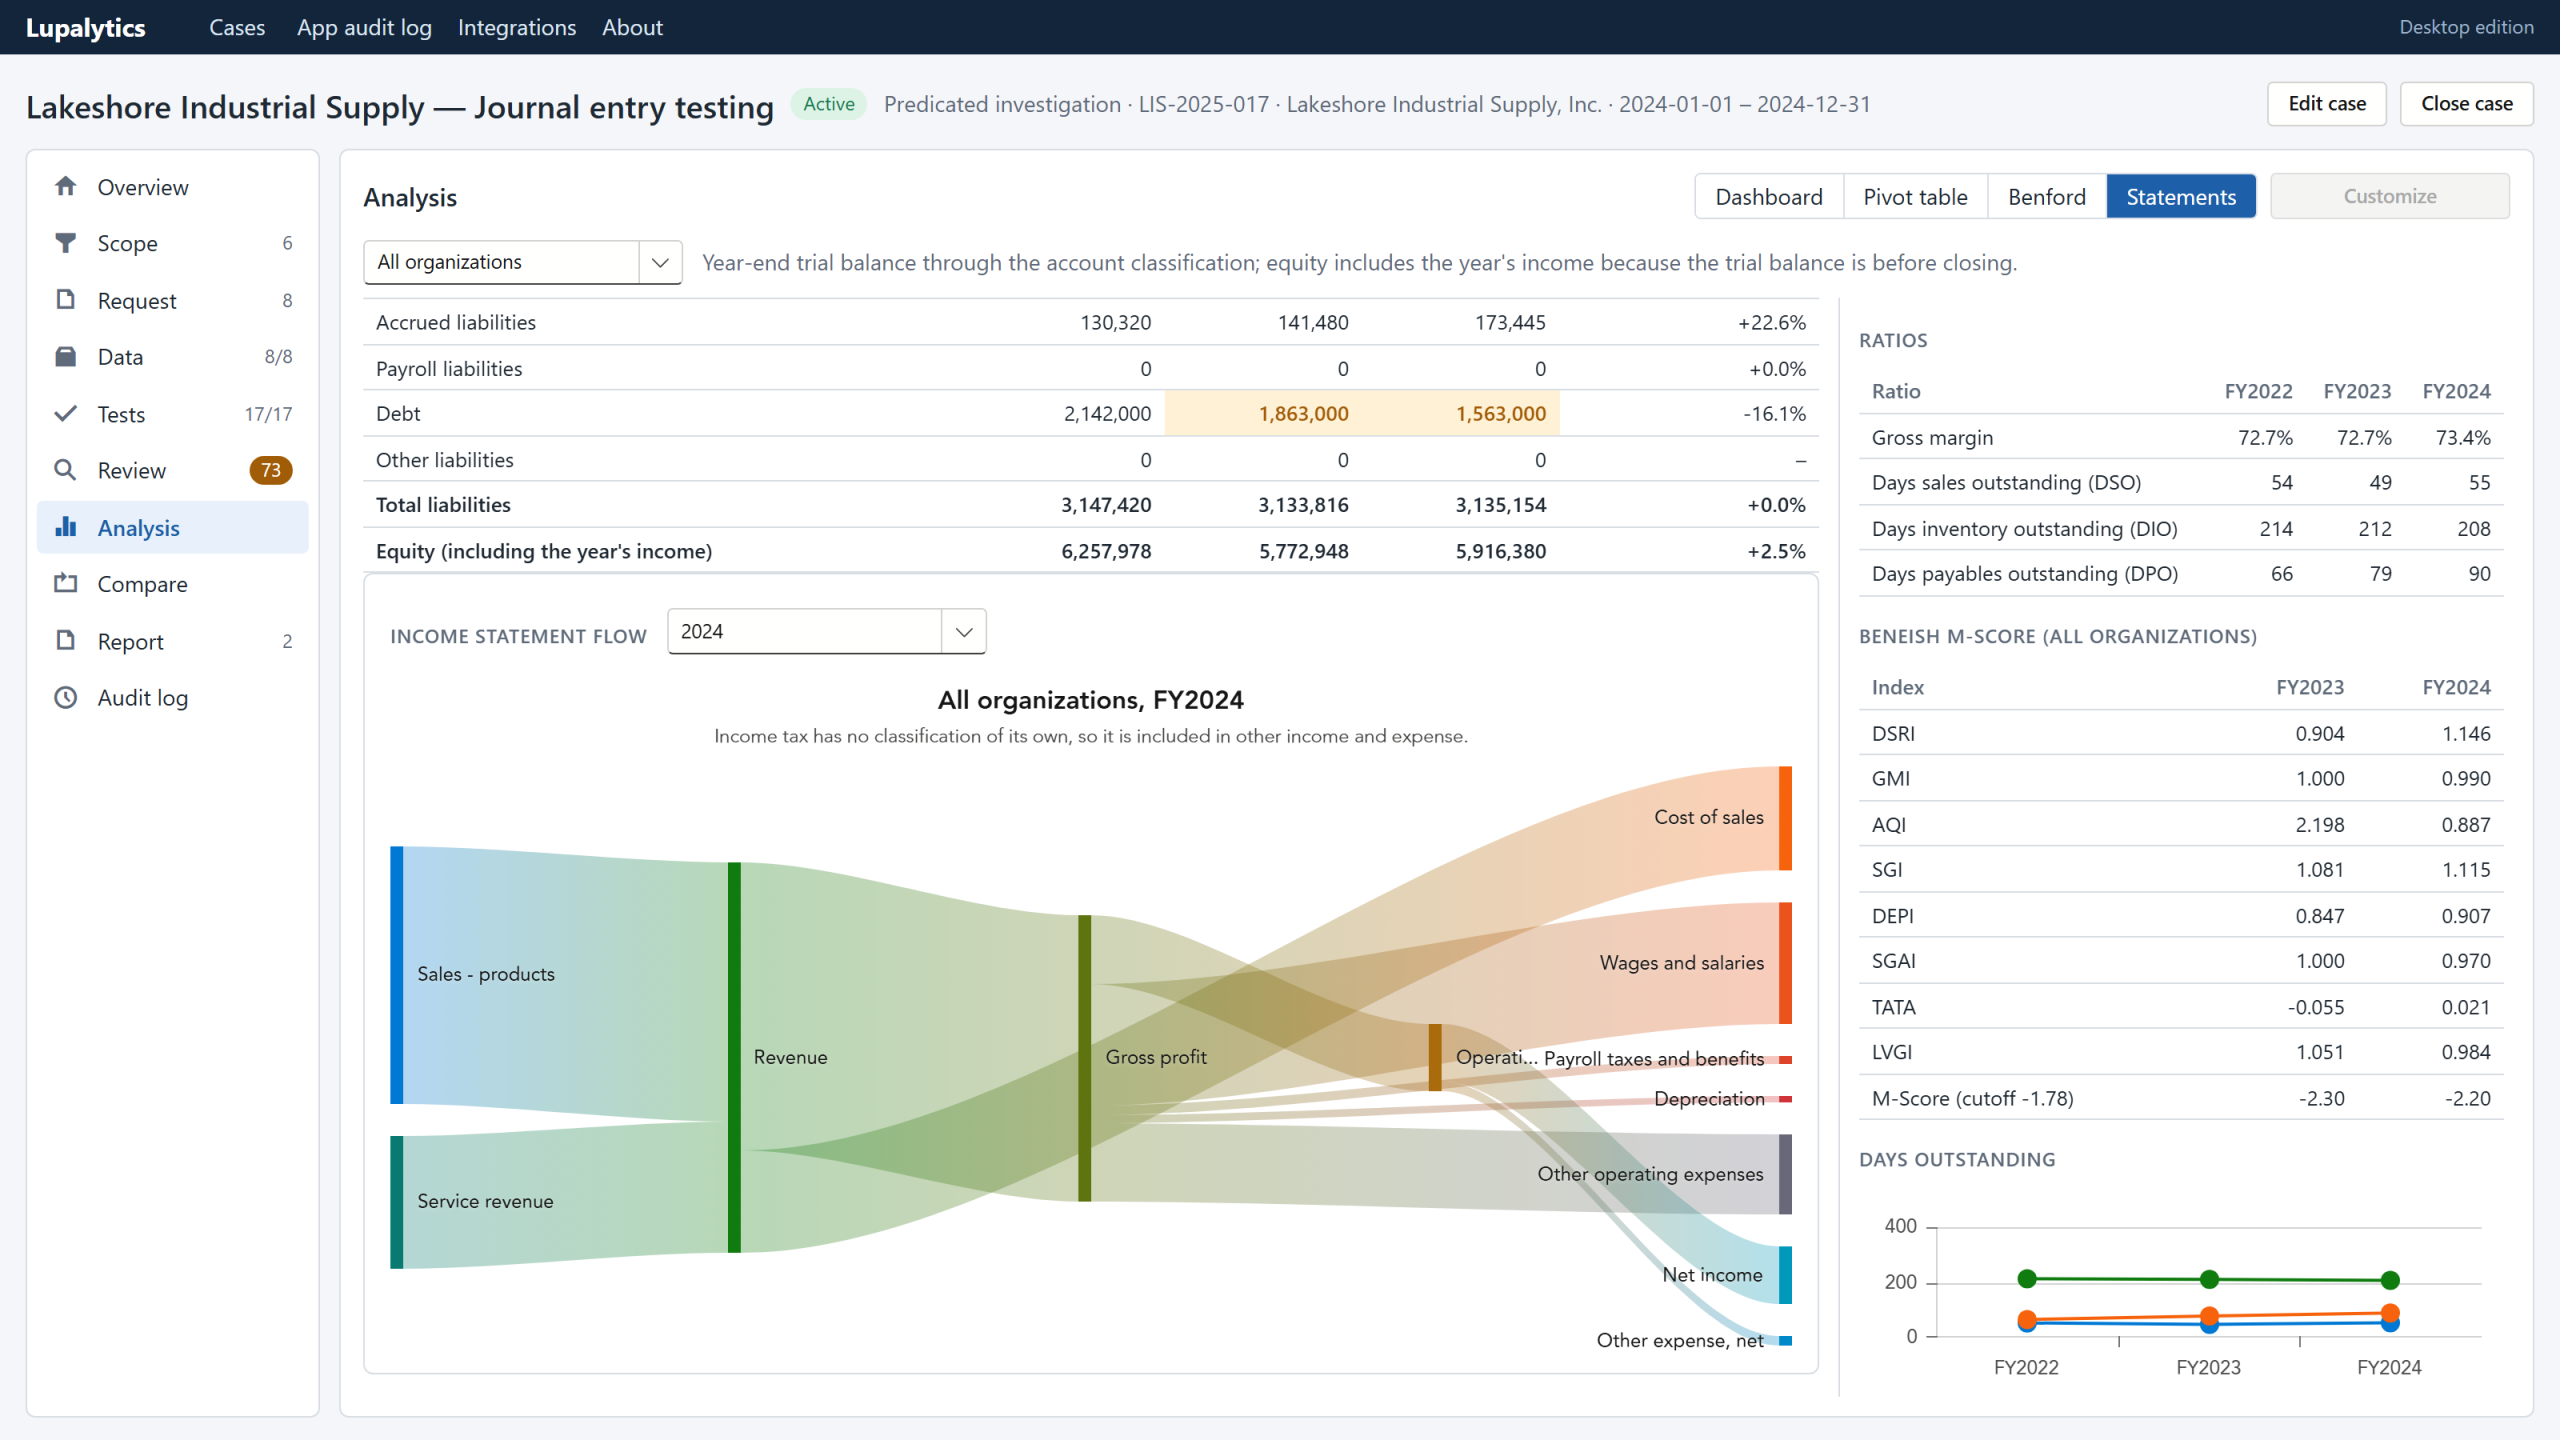2560x1440 pixels.
Task: Click the Days payables outstanding (DPO) row
Action: click(2181, 574)
